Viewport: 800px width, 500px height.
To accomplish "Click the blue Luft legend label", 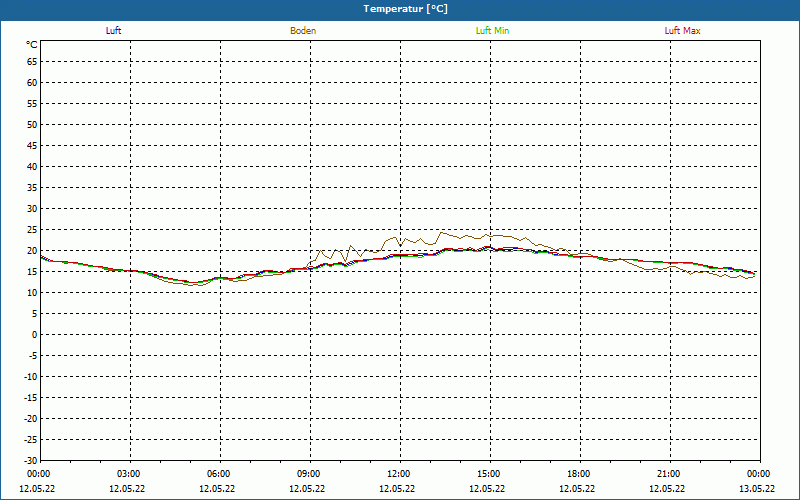I will coord(113,31).
